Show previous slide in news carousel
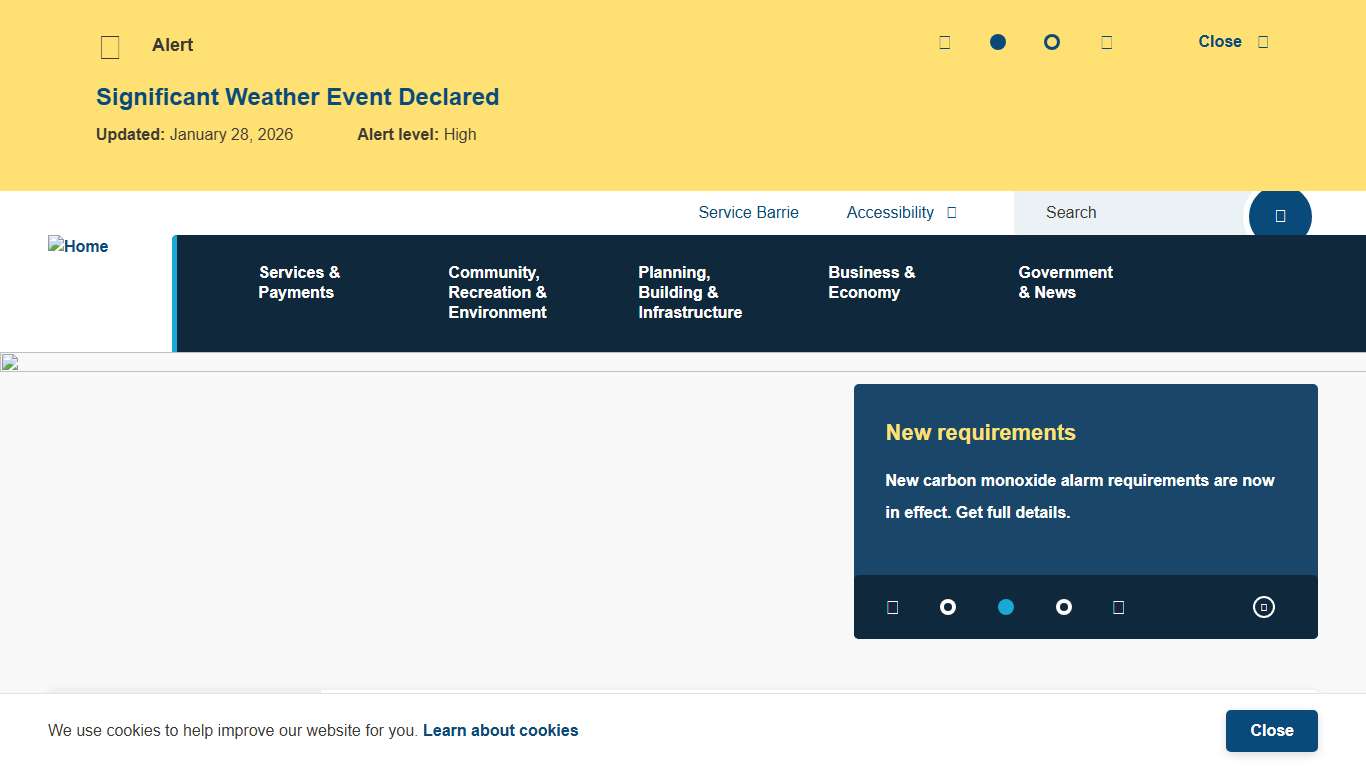1366x768 pixels. tap(892, 607)
